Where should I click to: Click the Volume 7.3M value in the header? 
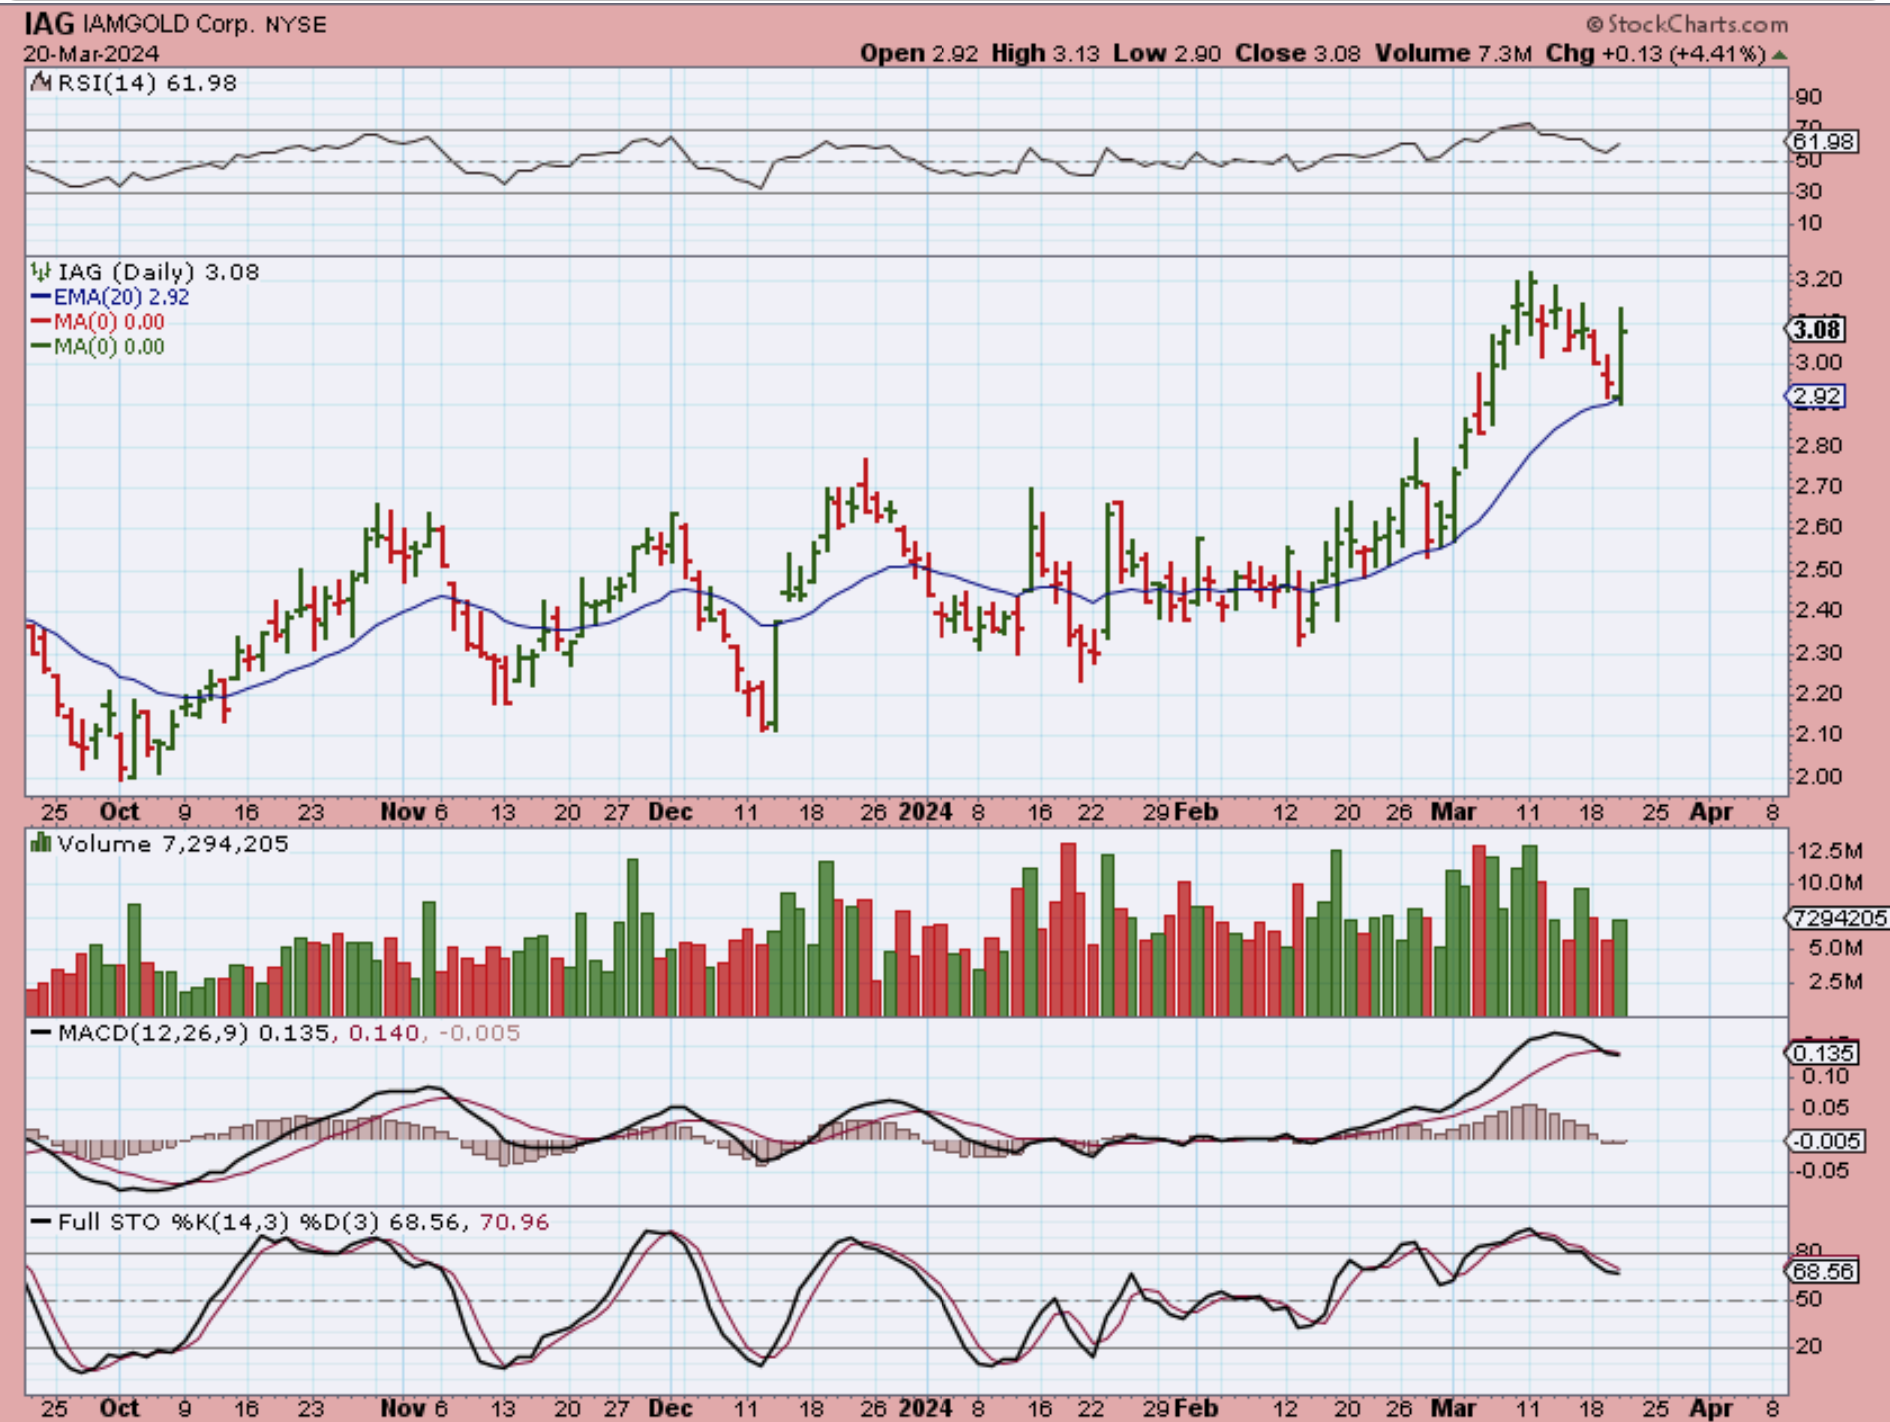pos(1453,54)
